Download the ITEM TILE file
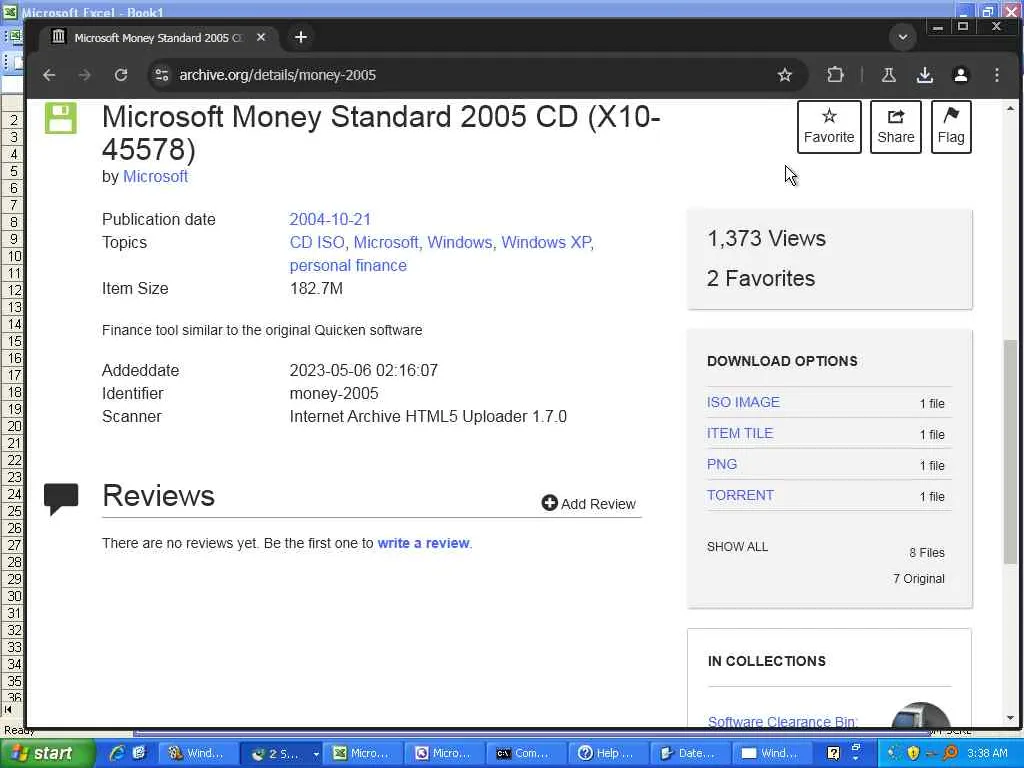The height and width of the screenshot is (768, 1024). [740, 433]
